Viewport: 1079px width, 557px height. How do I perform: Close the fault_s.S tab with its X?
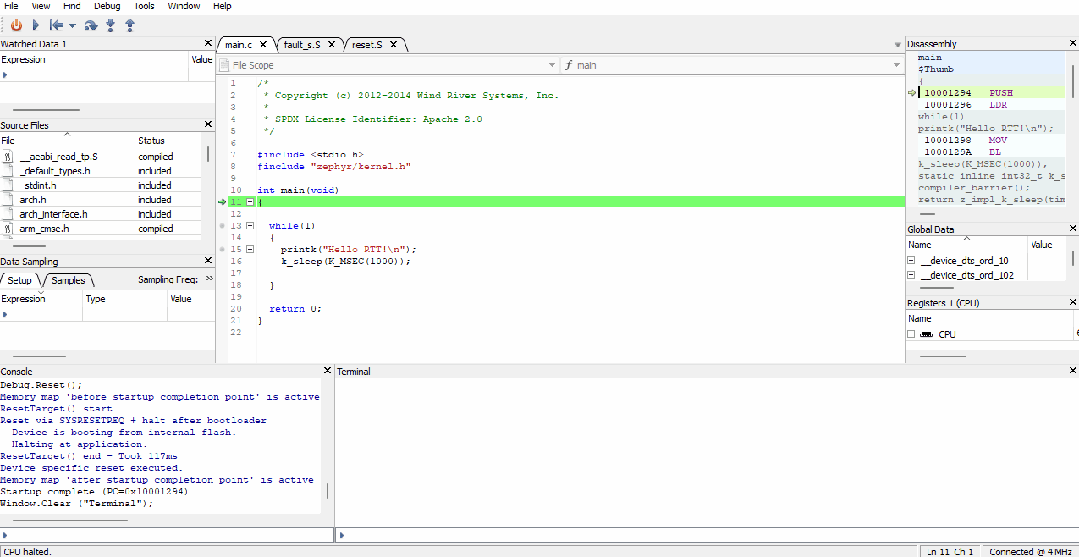point(330,44)
